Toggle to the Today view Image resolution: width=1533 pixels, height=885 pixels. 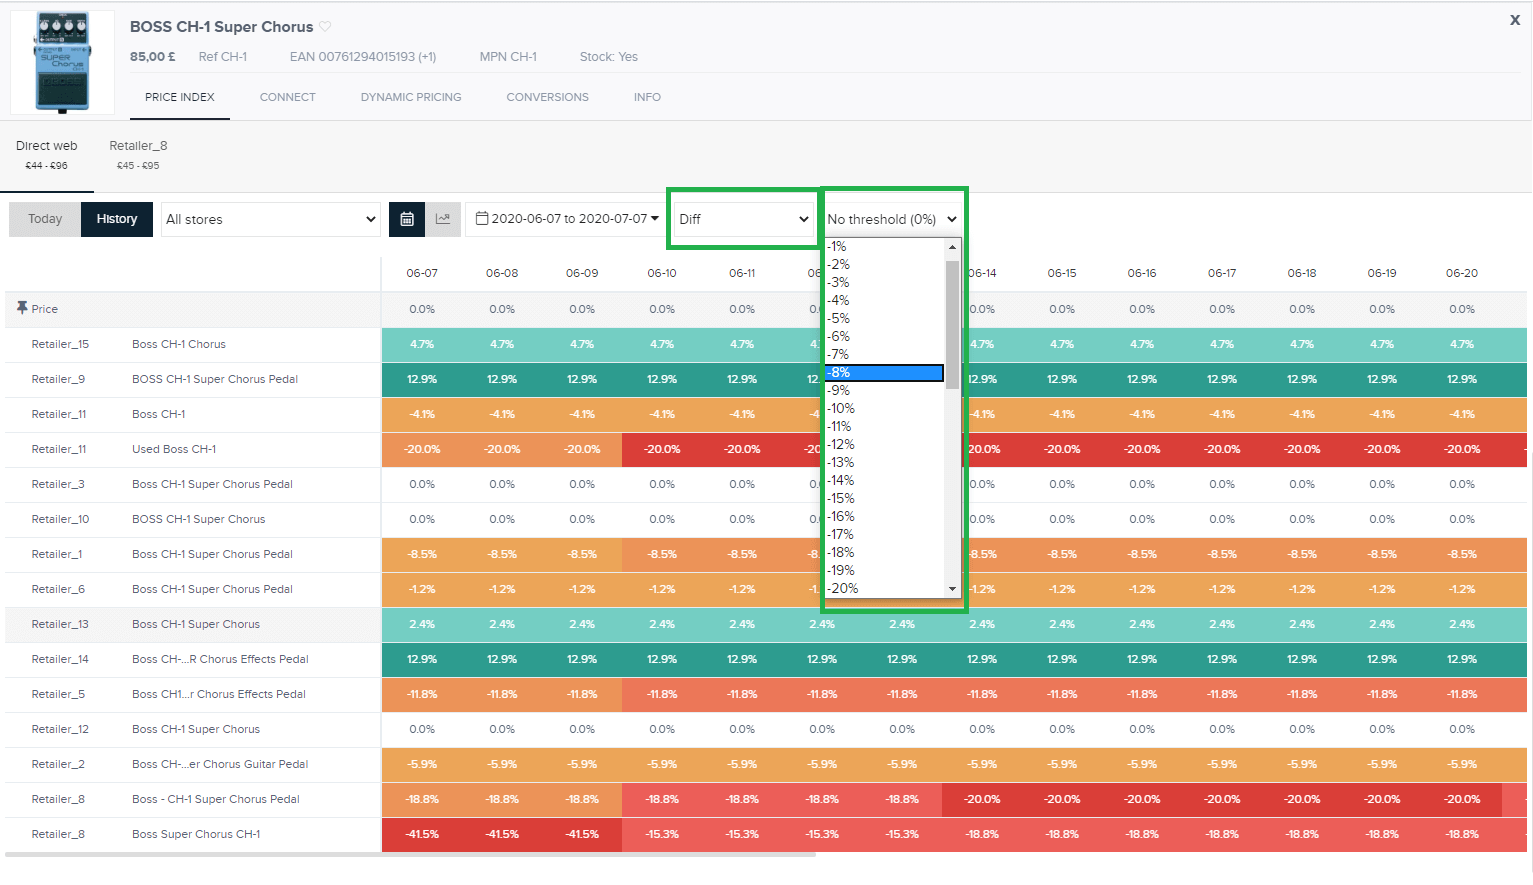tap(45, 219)
